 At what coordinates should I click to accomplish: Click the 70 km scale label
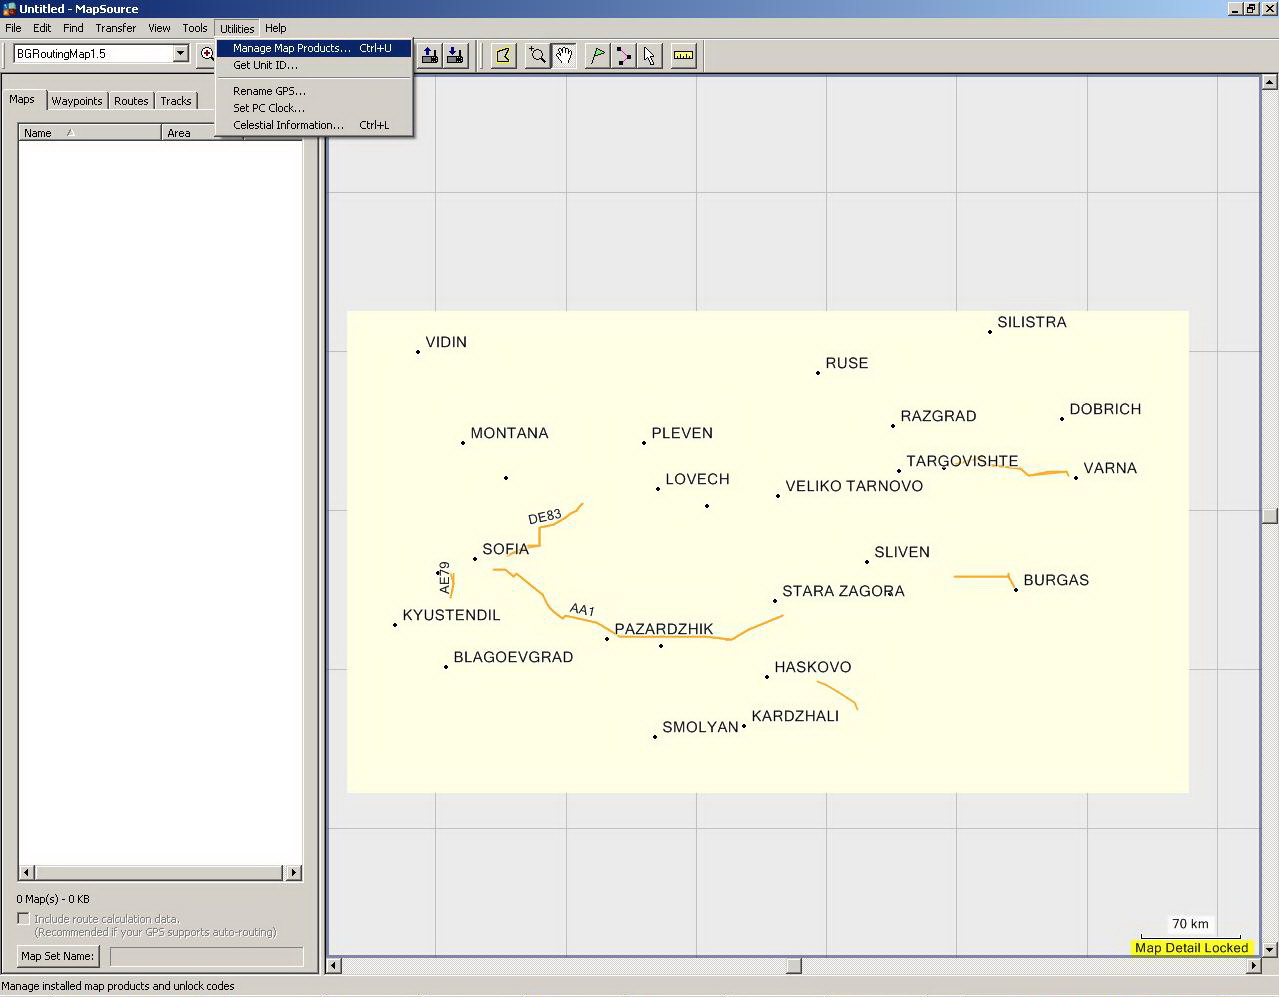pos(1190,924)
